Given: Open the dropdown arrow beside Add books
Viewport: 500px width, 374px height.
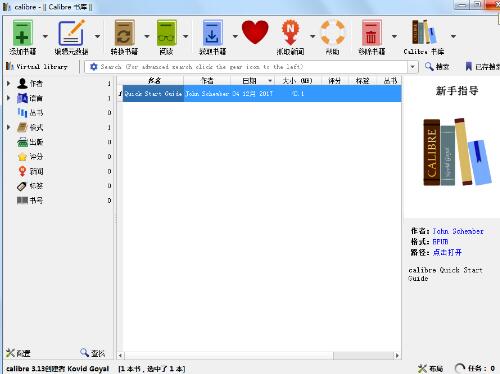Looking at the screenshot, I should [x=45, y=36].
